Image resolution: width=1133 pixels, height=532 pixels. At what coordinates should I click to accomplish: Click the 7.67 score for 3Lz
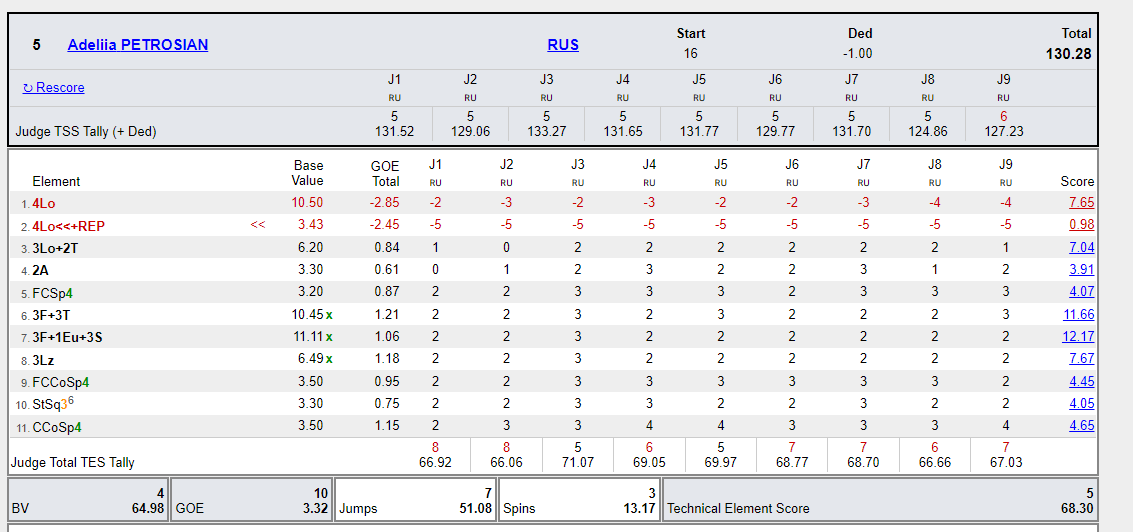pyautogui.click(x=1081, y=358)
